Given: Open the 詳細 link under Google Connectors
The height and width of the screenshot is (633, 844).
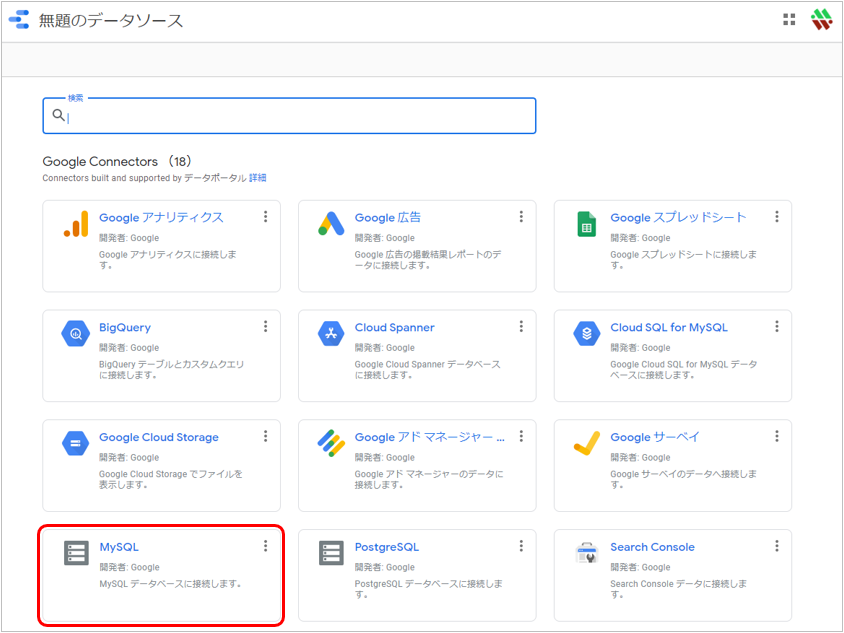Looking at the screenshot, I should pyautogui.click(x=257, y=178).
